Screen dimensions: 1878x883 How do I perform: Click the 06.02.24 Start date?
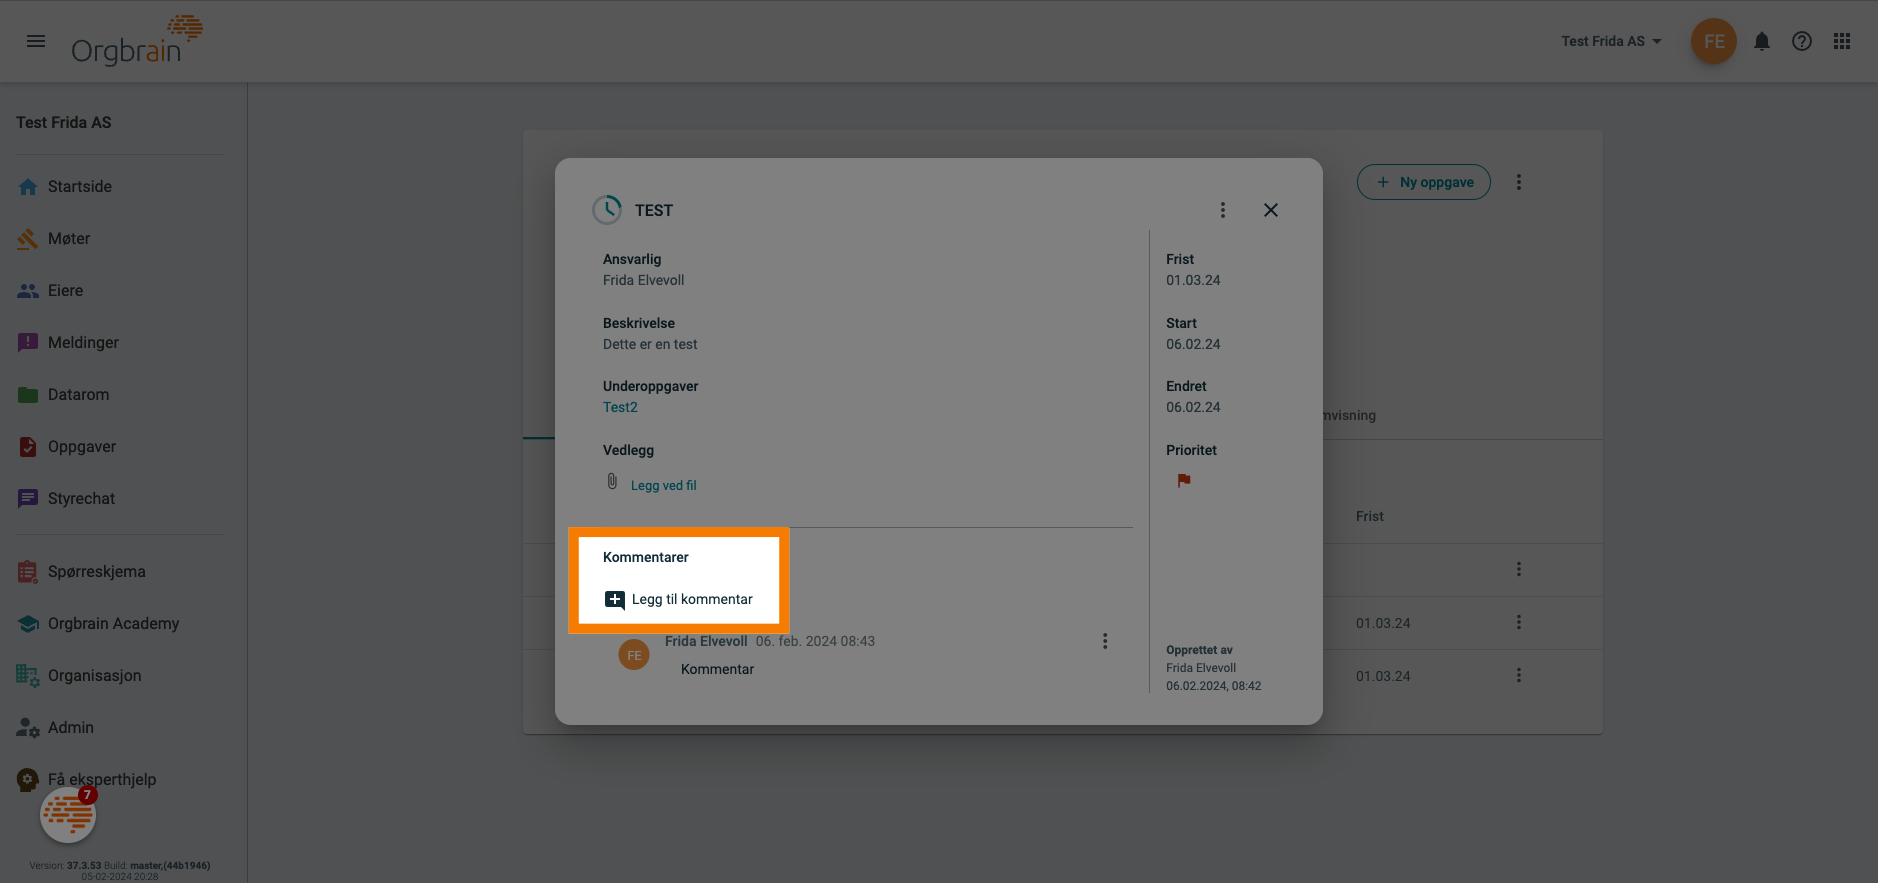coord(1193,344)
